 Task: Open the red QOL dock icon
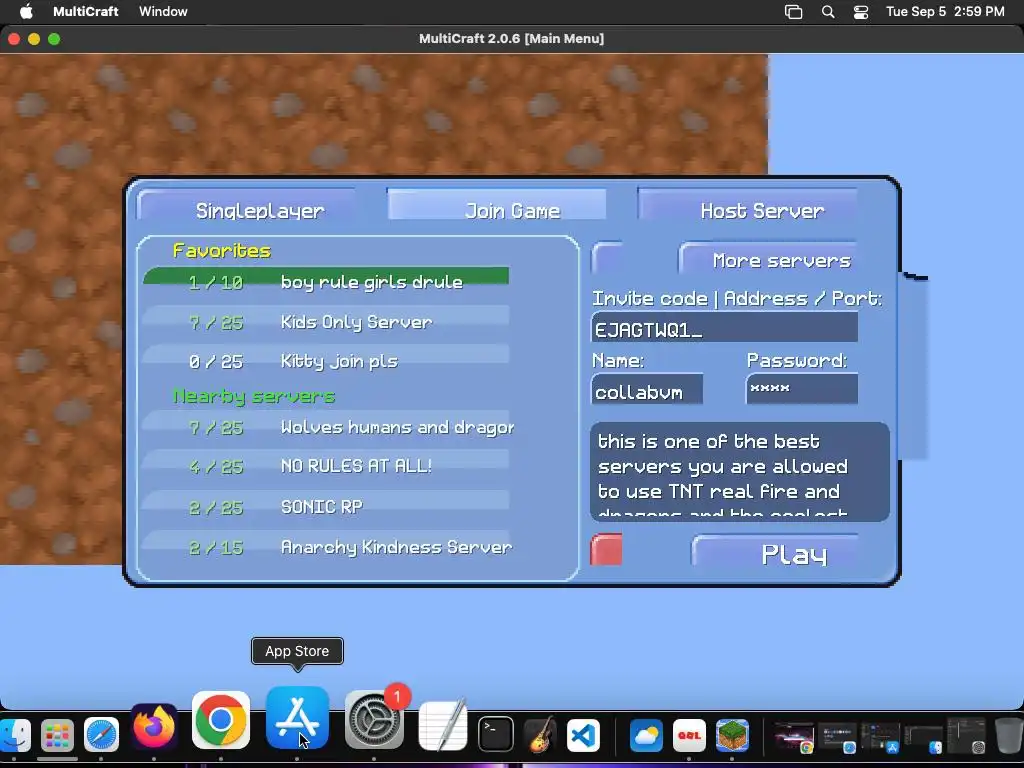click(x=689, y=735)
